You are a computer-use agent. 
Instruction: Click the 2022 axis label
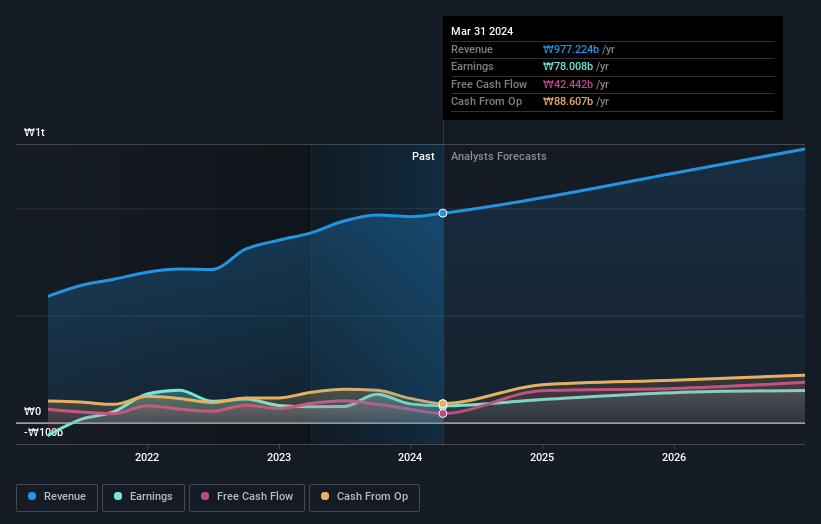coord(147,457)
